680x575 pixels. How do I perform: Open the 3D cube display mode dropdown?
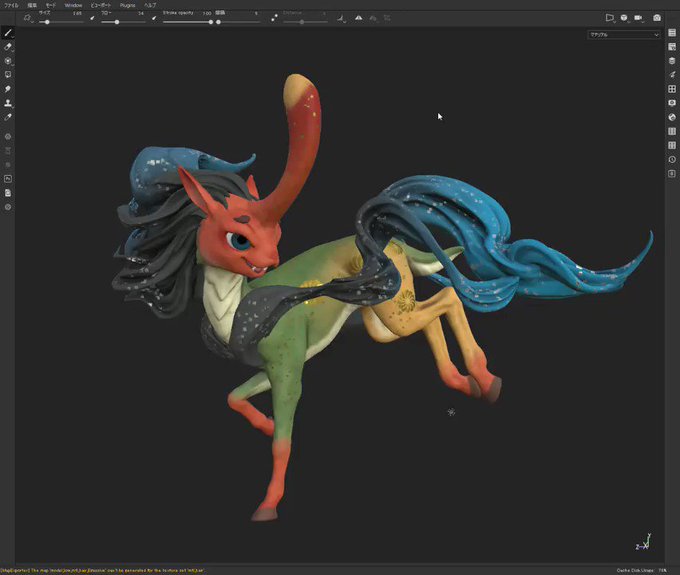[624, 18]
